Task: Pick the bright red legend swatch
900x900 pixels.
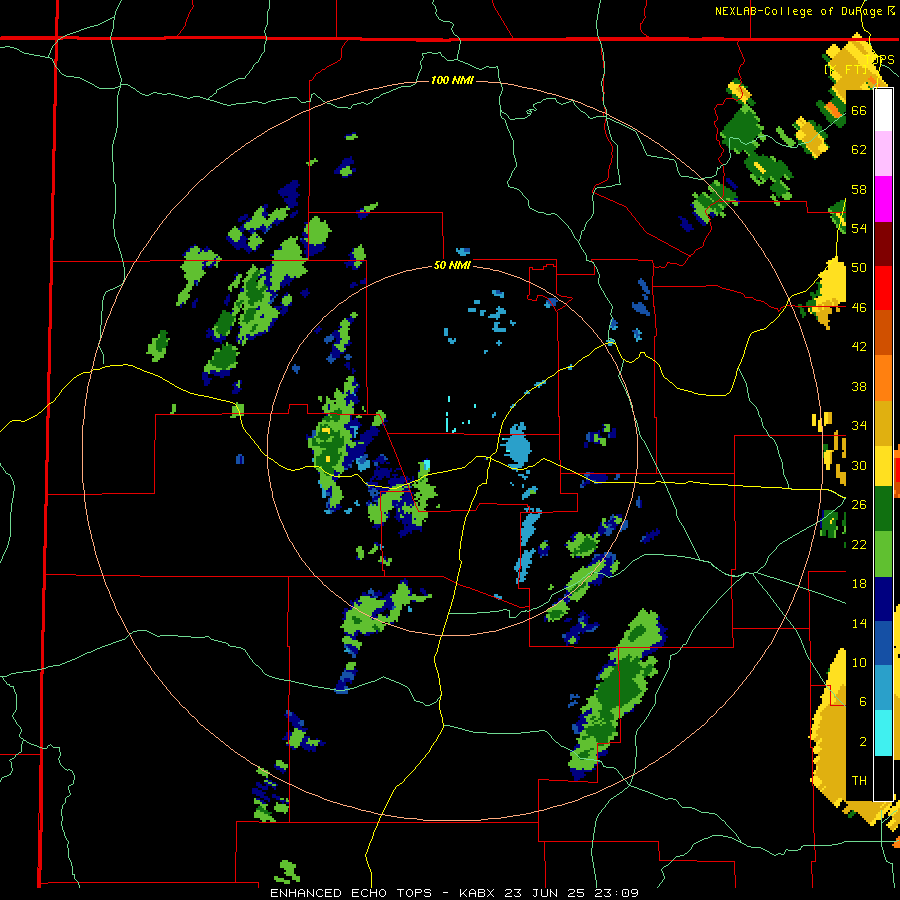Action: click(883, 288)
